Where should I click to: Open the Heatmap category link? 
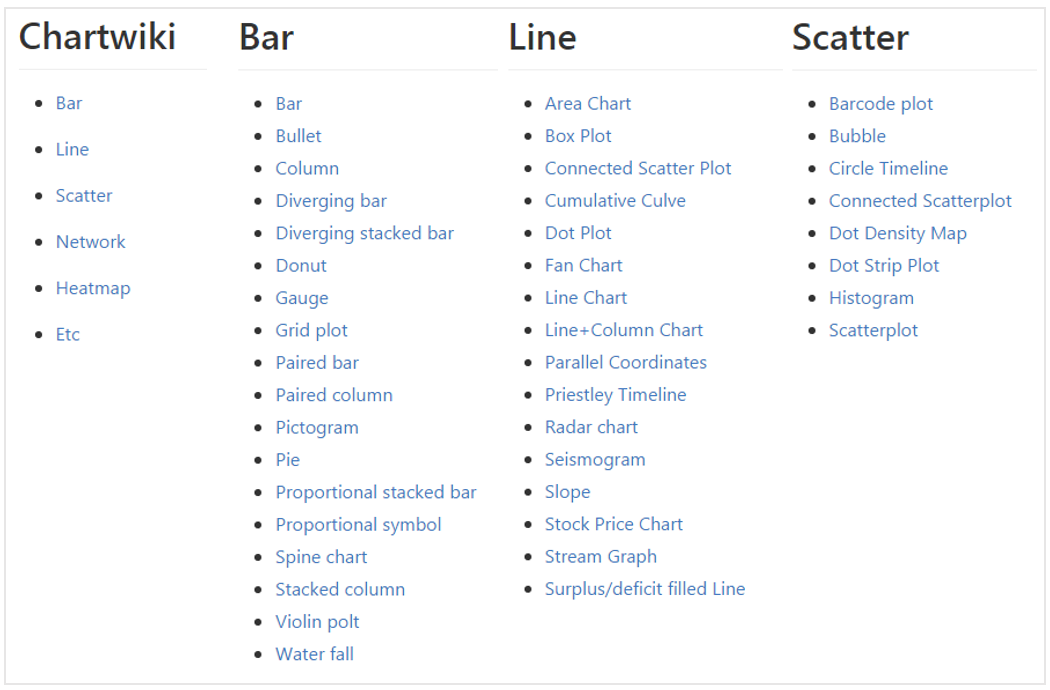93,289
